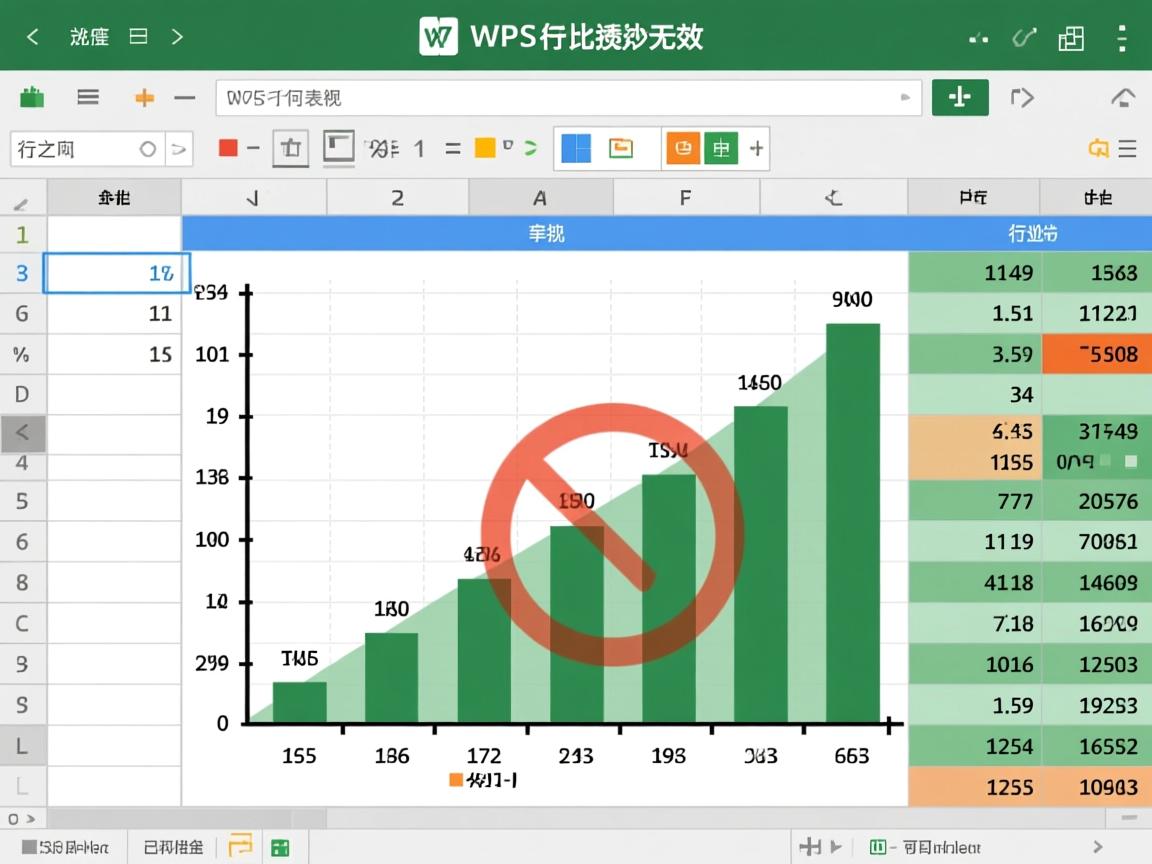Viewport: 1152px width, 864px height.
Task: Enable the radio-style circle control in the name box
Action: (148, 148)
